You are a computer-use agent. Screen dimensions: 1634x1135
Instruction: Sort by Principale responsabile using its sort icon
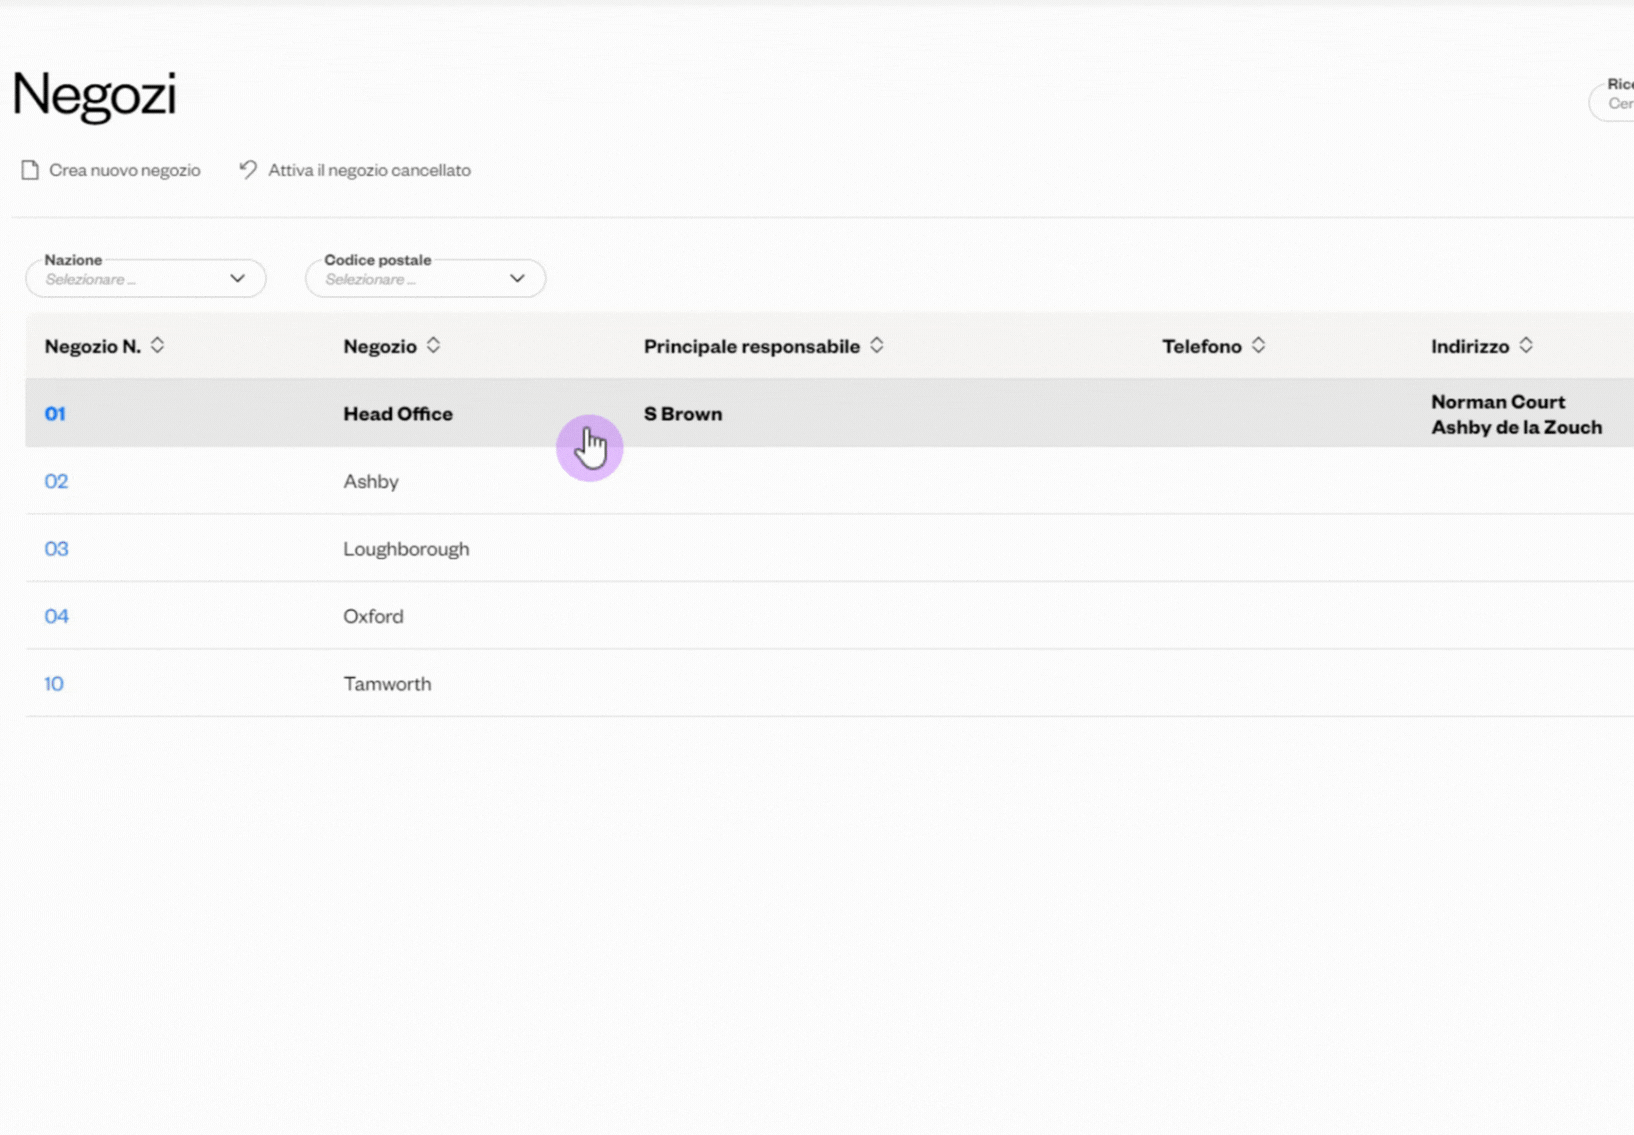pos(876,345)
